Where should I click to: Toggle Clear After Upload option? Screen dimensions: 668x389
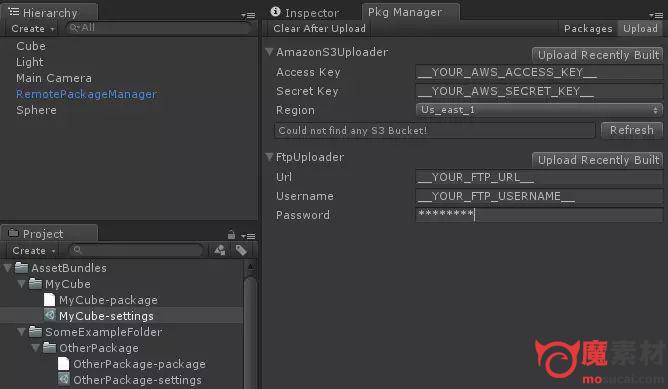click(x=320, y=29)
